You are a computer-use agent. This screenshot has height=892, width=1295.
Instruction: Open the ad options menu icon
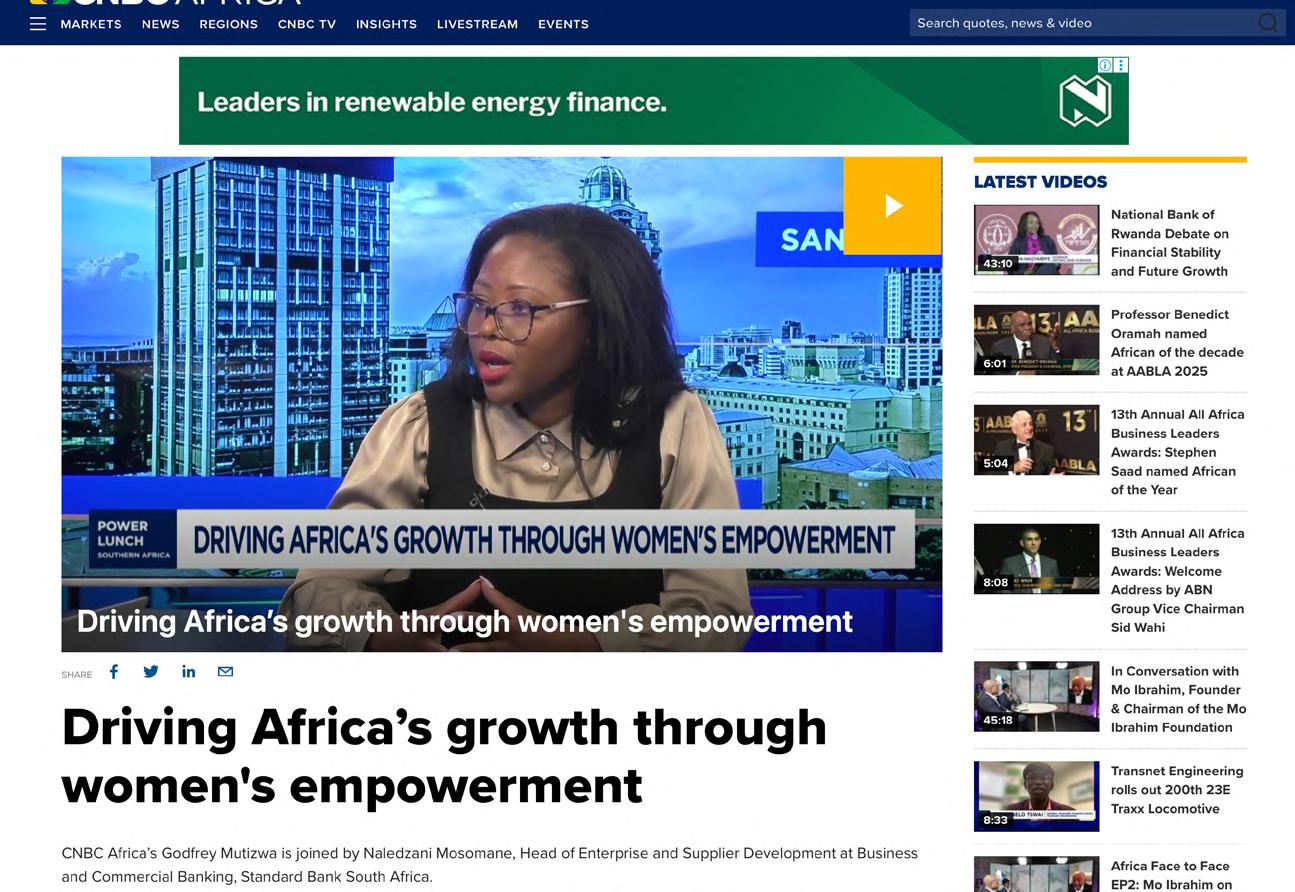click(x=1121, y=65)
